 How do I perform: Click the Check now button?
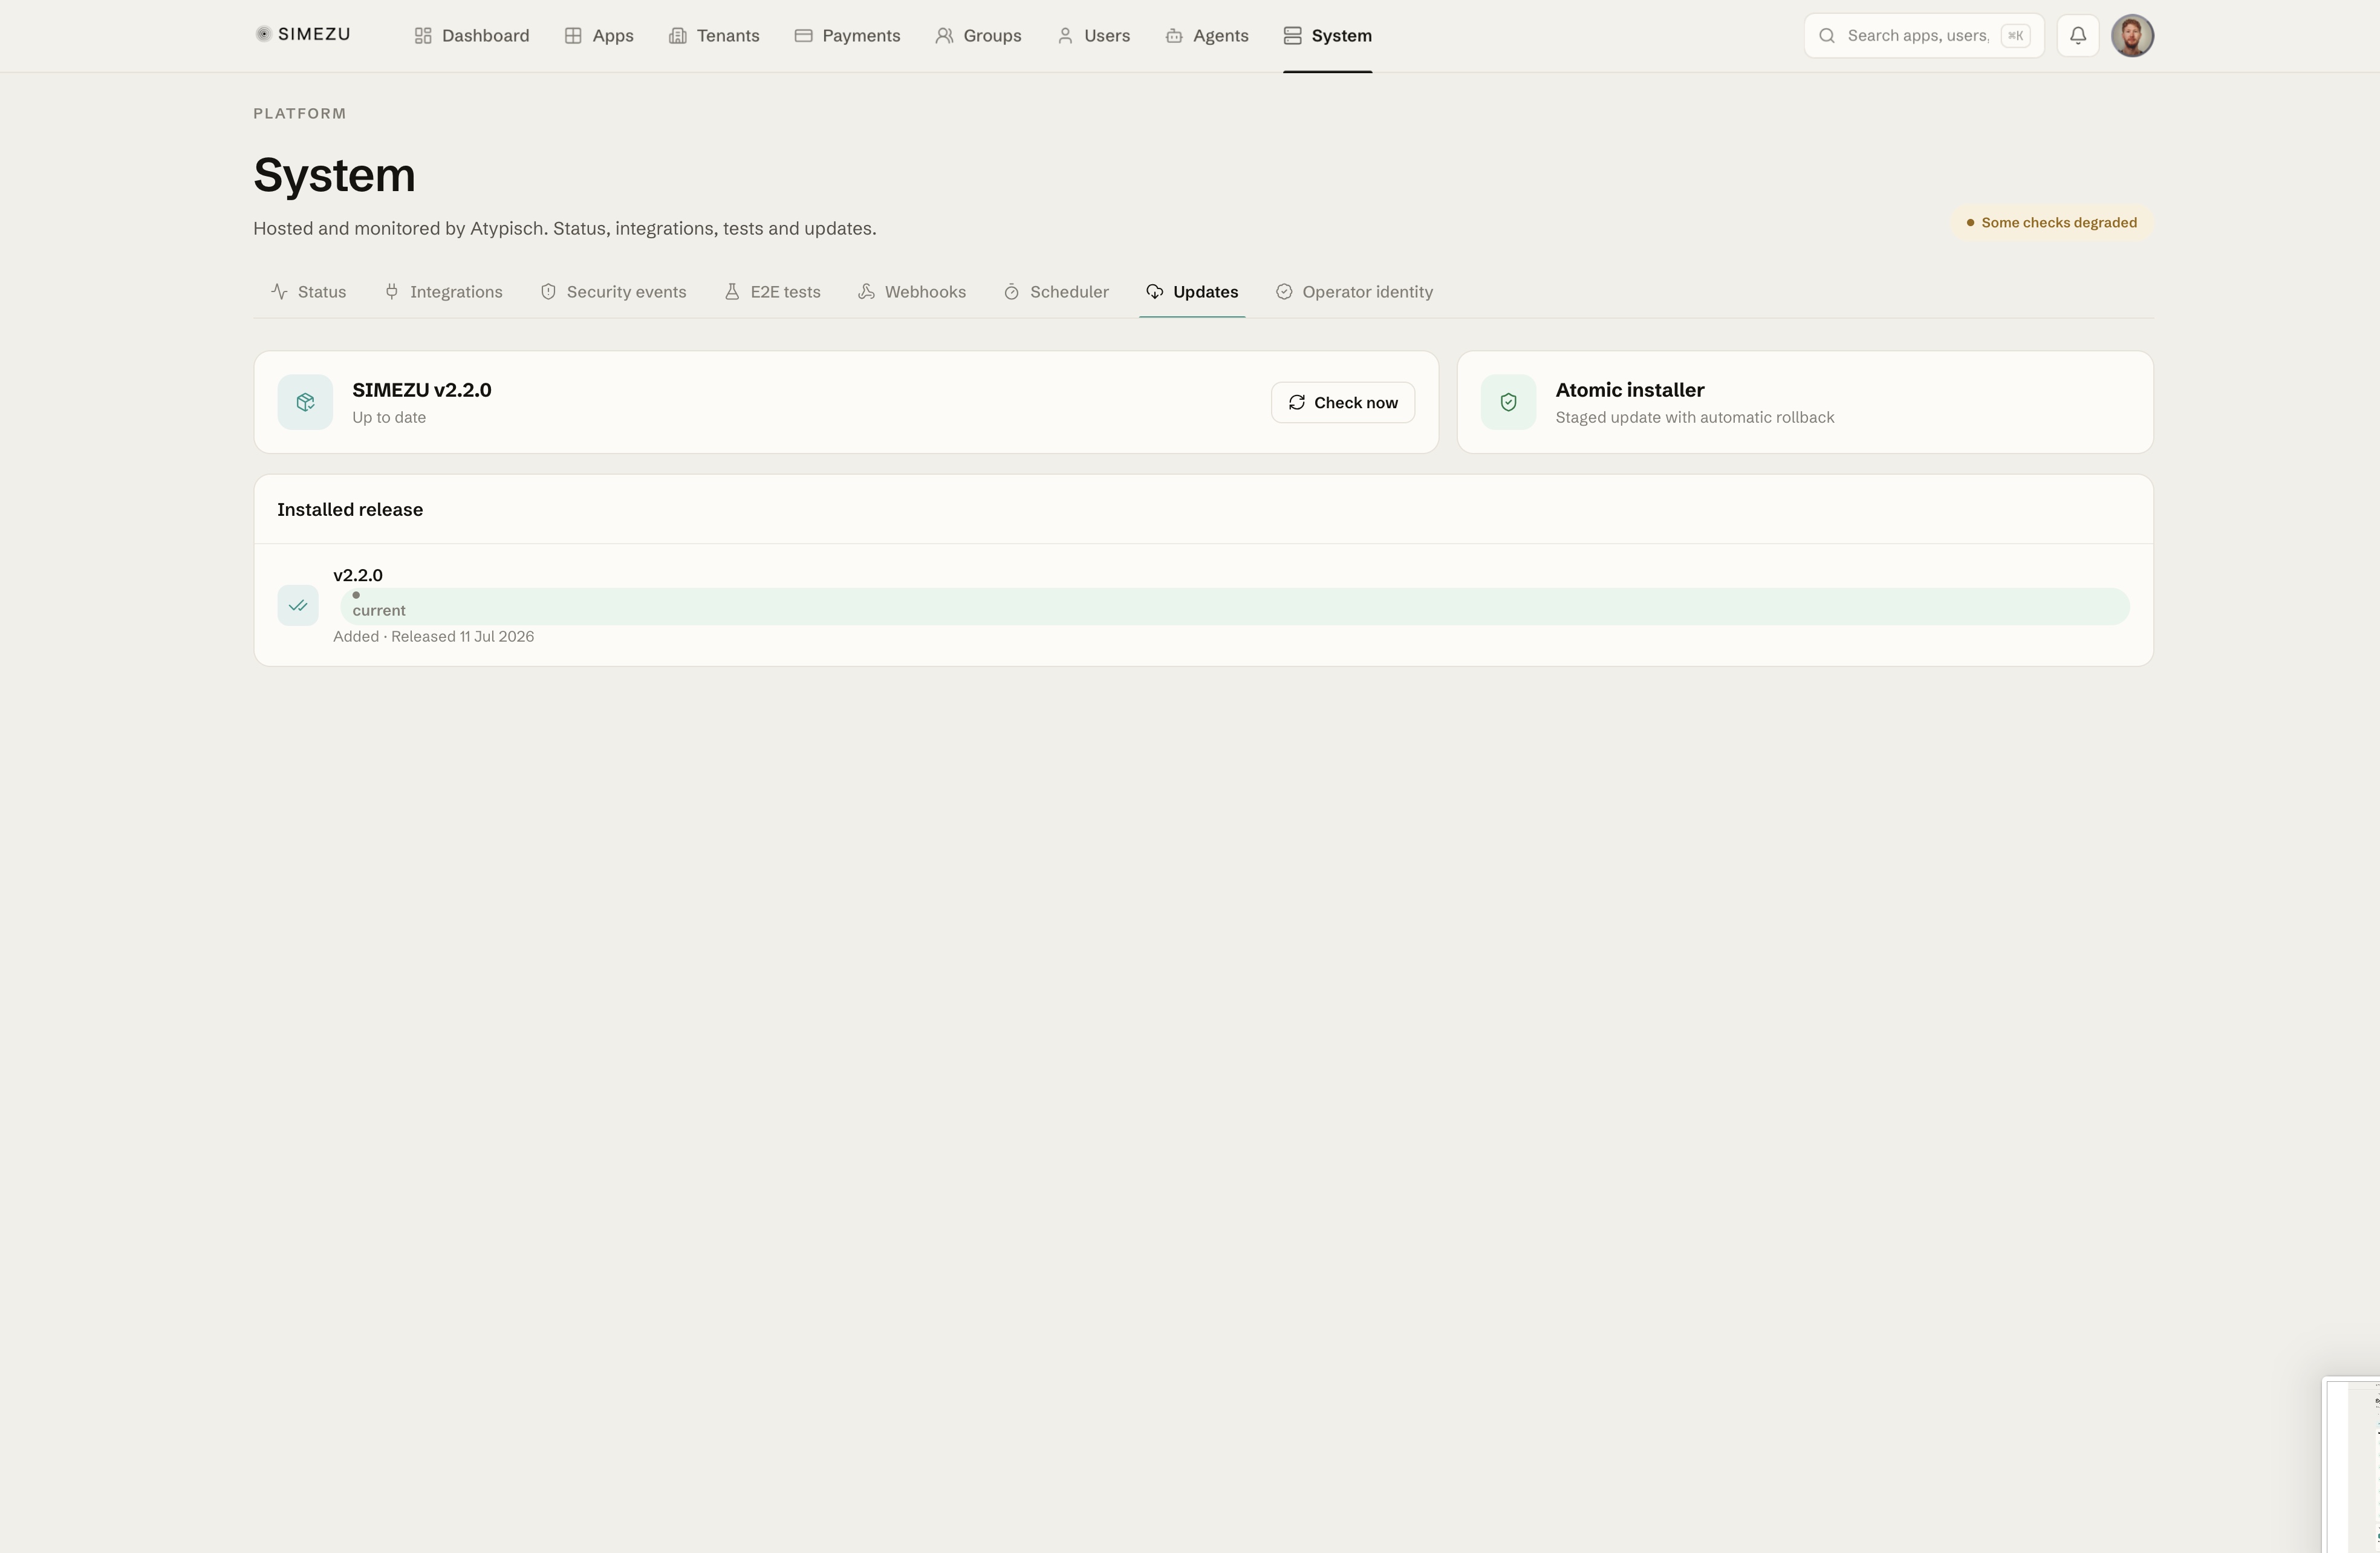1343,402
